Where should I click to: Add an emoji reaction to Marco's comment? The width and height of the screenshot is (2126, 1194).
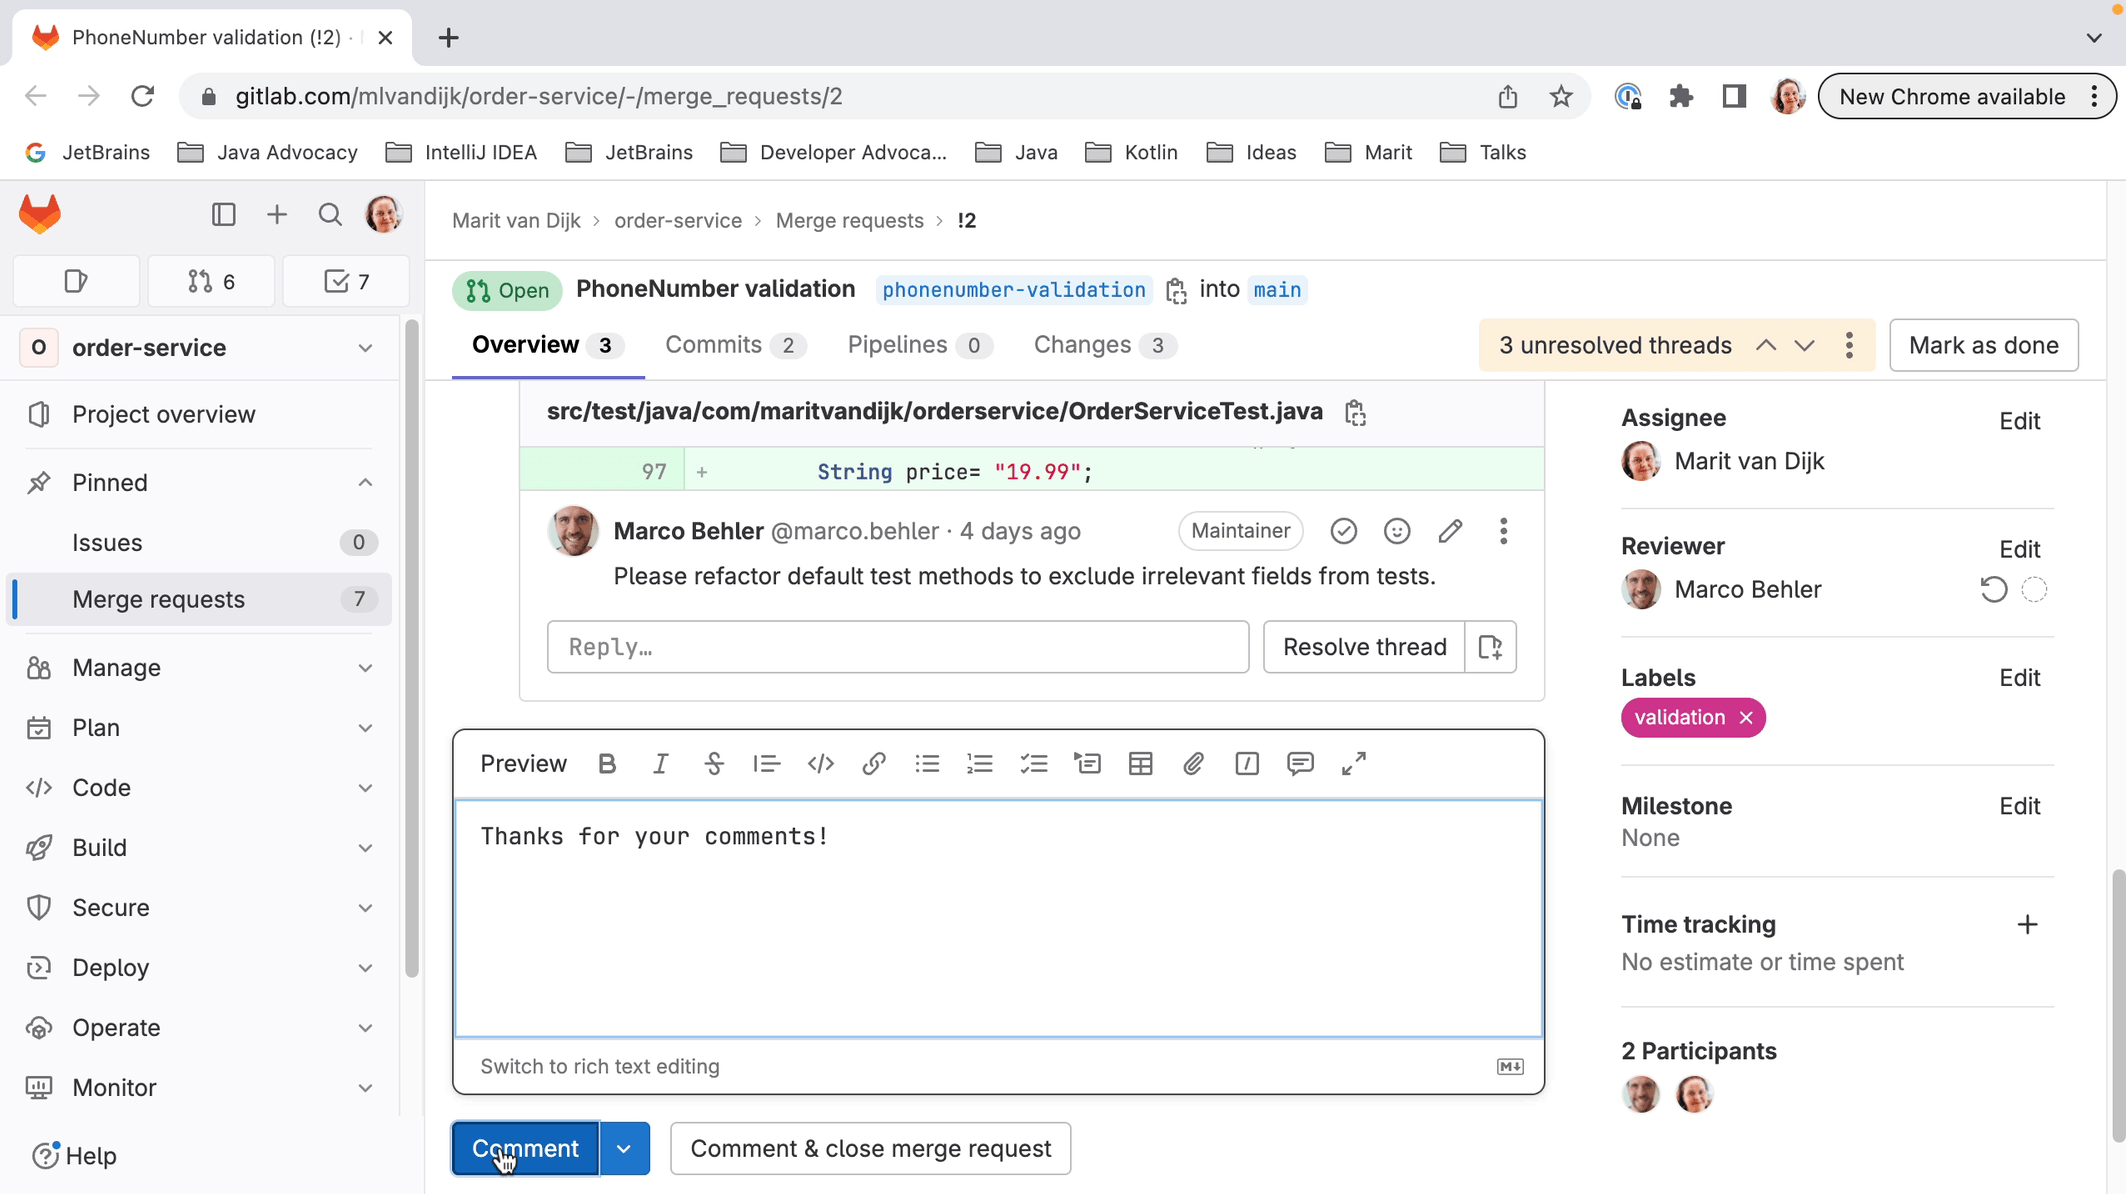(x=1397, y=531)
